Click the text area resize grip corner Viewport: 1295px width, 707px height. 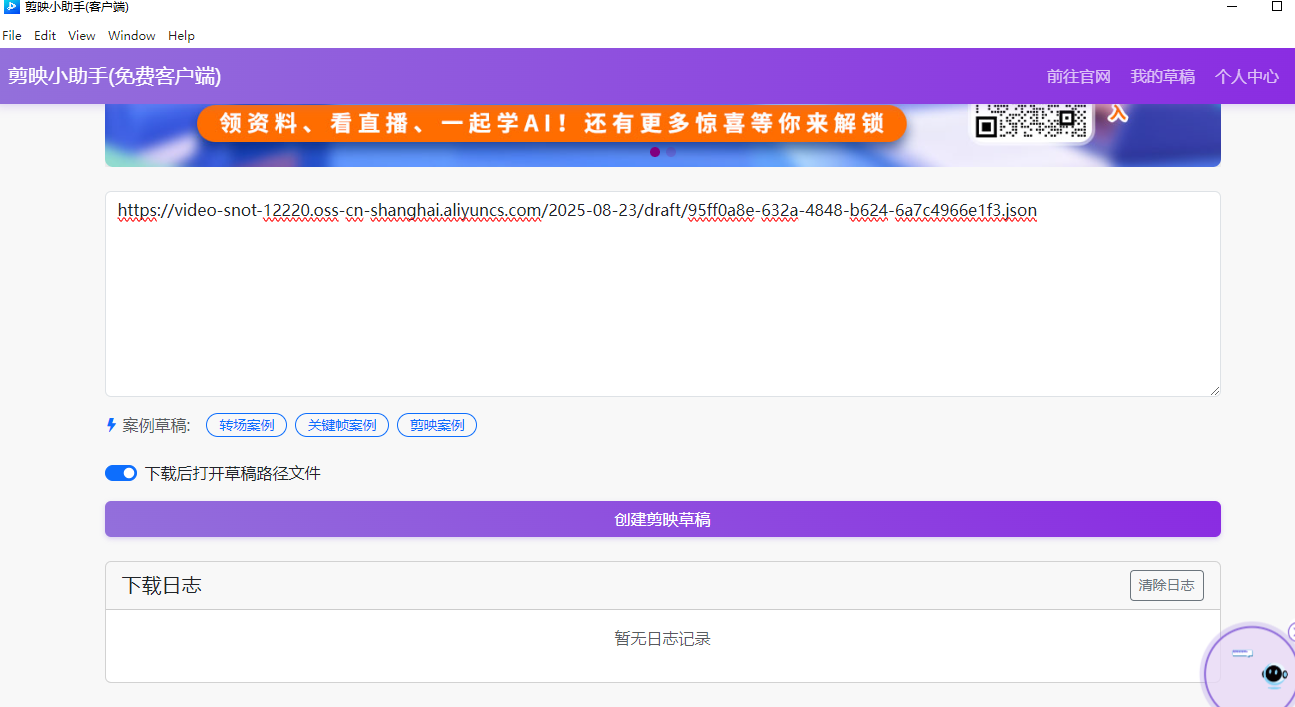click(x=1215, y=391)
